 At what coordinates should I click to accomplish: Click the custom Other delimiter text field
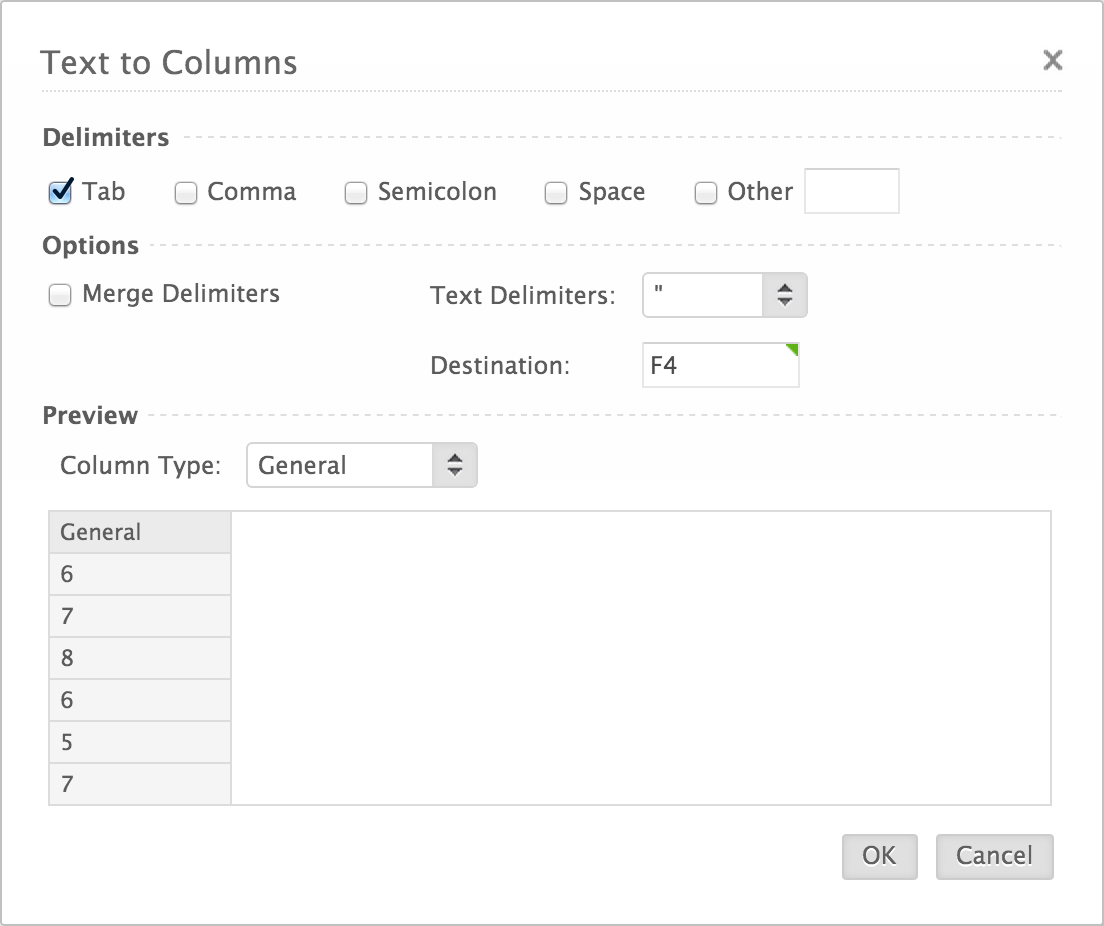(851, 191)
